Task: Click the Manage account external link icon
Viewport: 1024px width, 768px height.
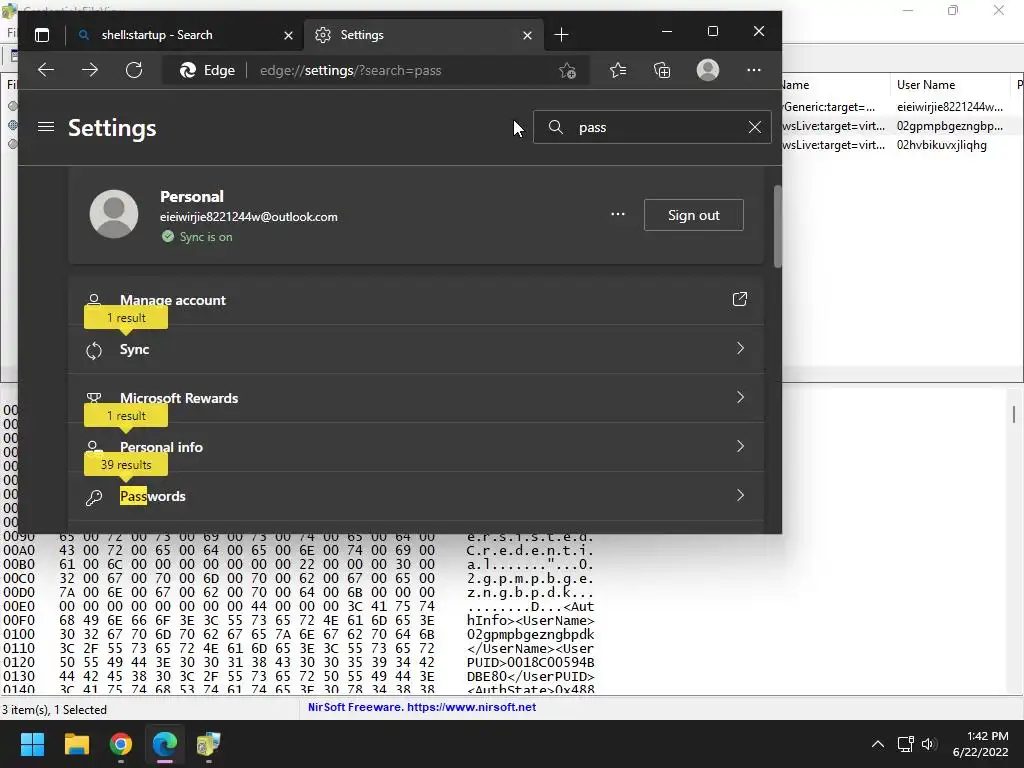Action: click(x=739, y=299)
